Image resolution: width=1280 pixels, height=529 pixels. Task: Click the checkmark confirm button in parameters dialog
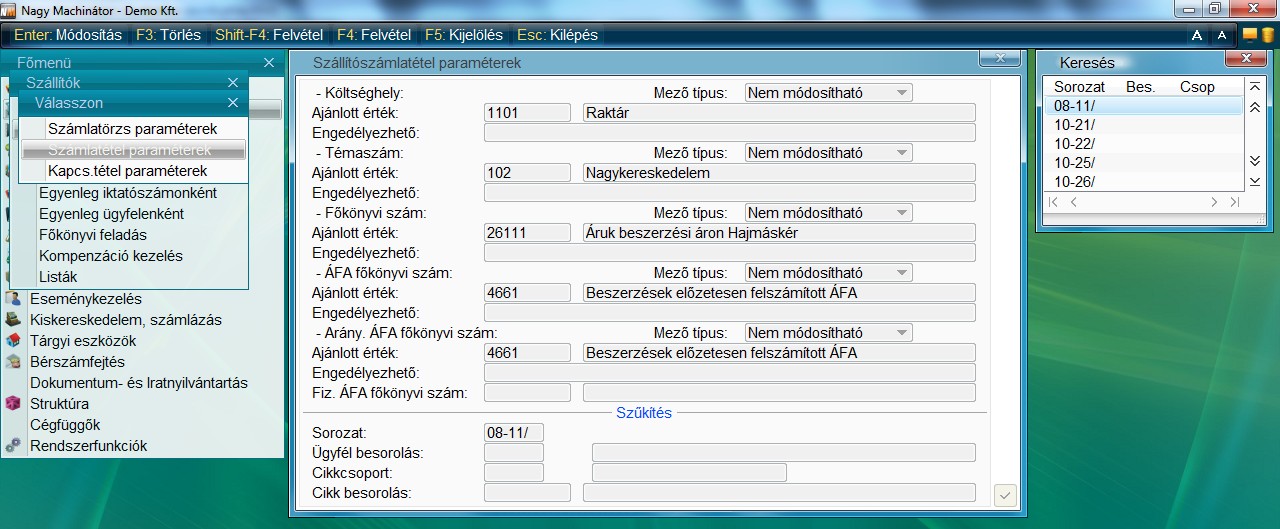(1006, 494)
